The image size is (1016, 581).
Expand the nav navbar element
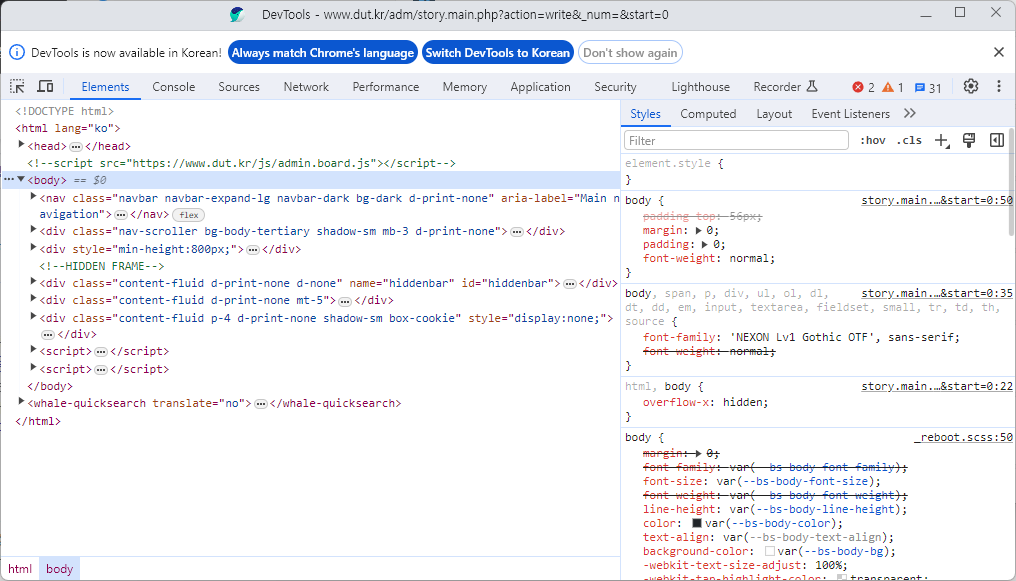pos(33,197)
